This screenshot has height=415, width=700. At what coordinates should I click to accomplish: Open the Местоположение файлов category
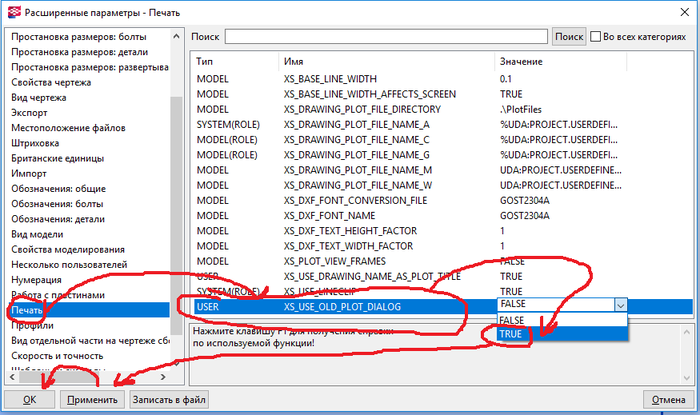[68, 128]
